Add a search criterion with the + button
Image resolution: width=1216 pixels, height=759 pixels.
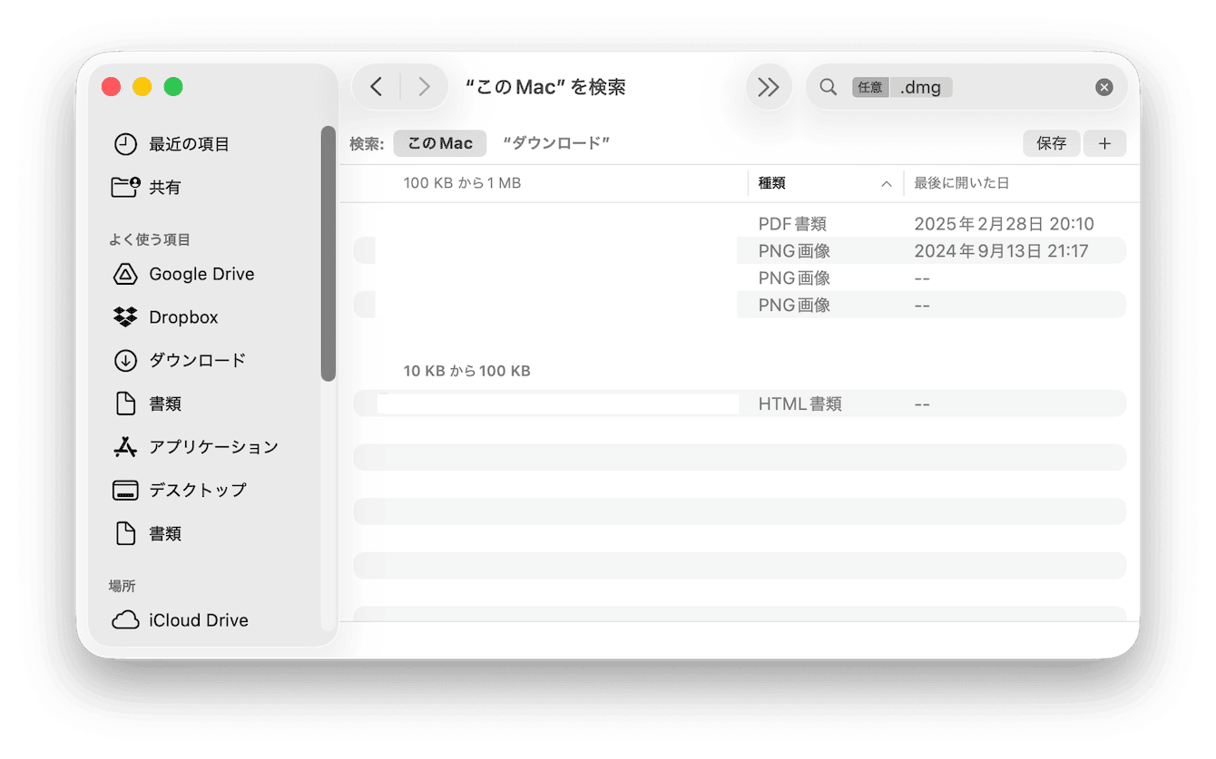coord(1105,143)
